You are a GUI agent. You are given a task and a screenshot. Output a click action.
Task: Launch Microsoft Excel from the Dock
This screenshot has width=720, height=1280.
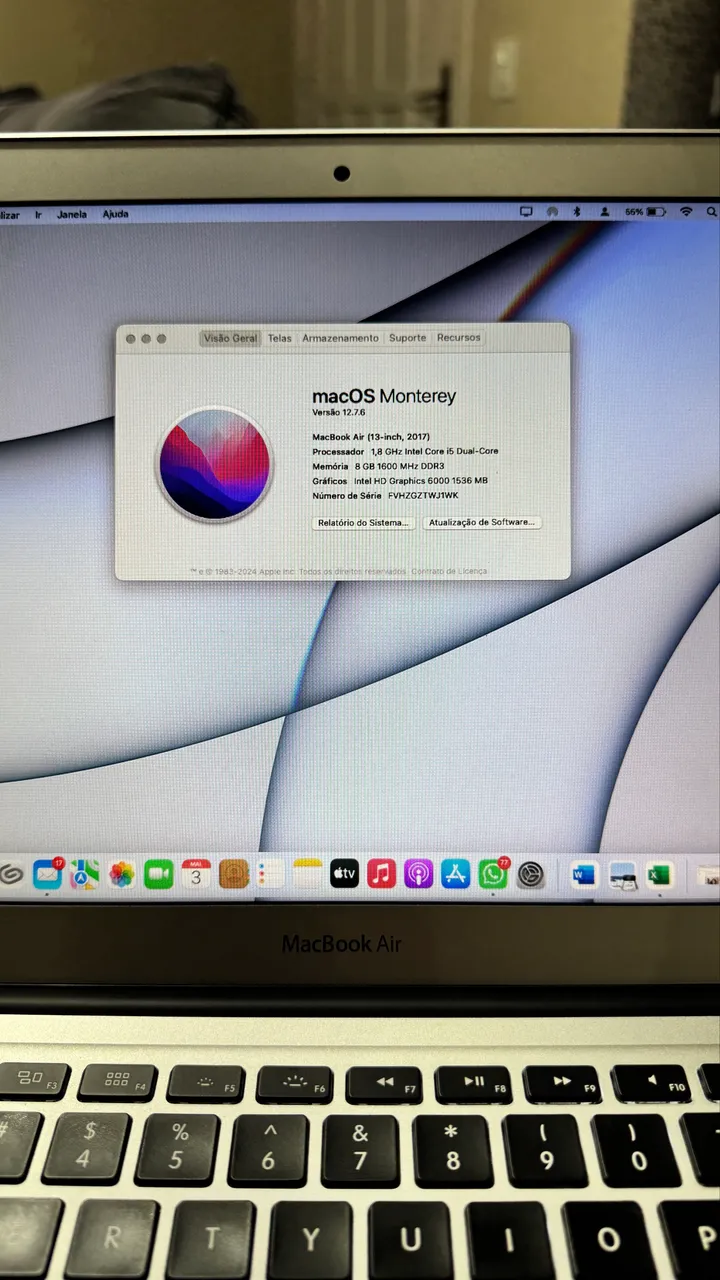pos(659,875)
